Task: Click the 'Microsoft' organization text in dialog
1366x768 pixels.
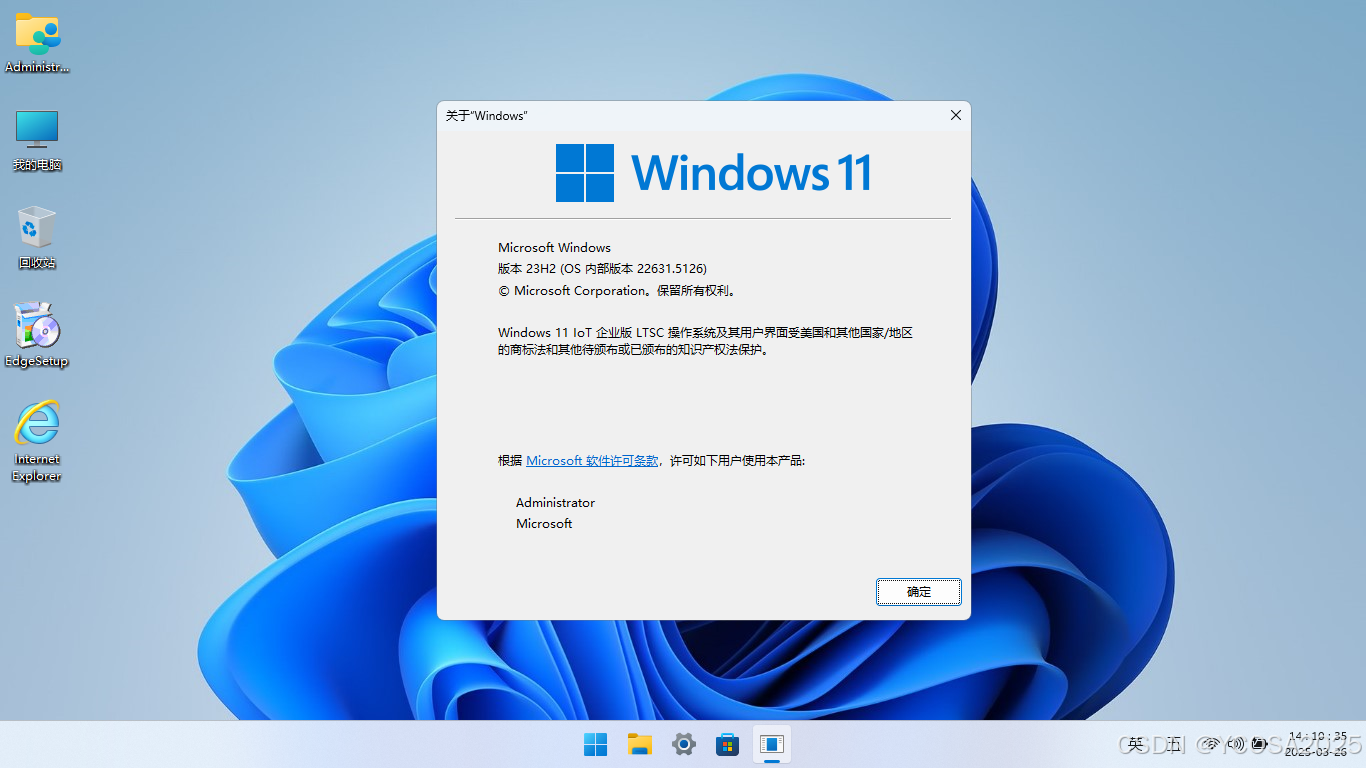Action: point(544,524)
